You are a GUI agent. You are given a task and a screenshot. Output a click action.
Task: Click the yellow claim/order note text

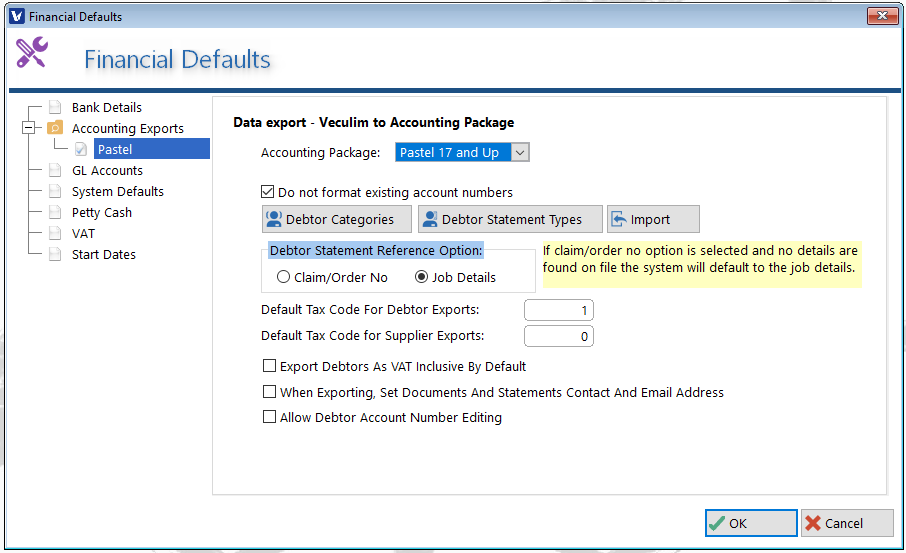click(x=702, y=259)
